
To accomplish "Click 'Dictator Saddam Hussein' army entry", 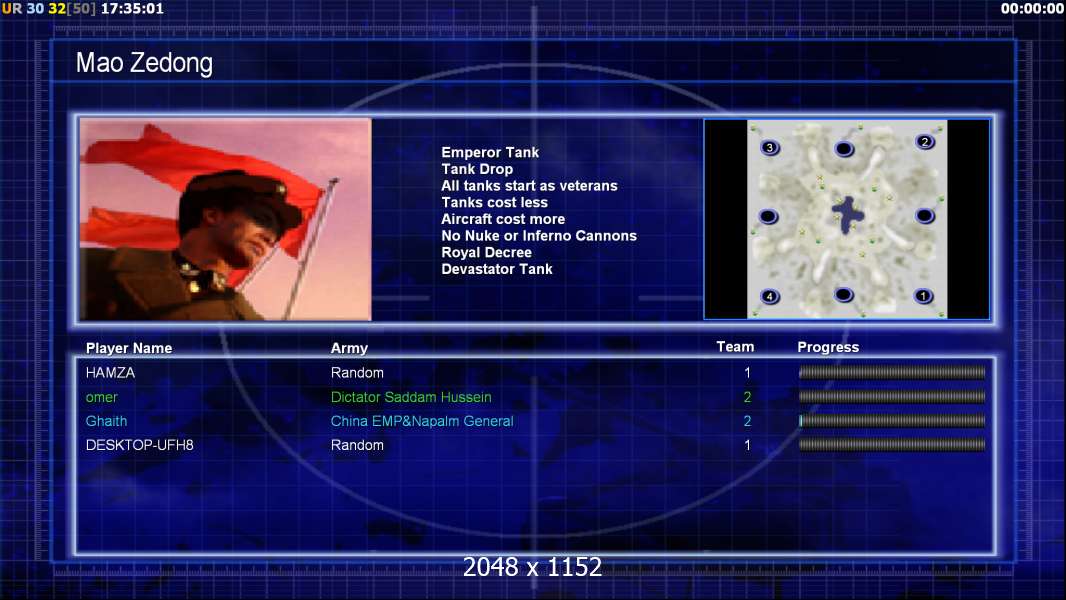I will (x=411, y=397).
